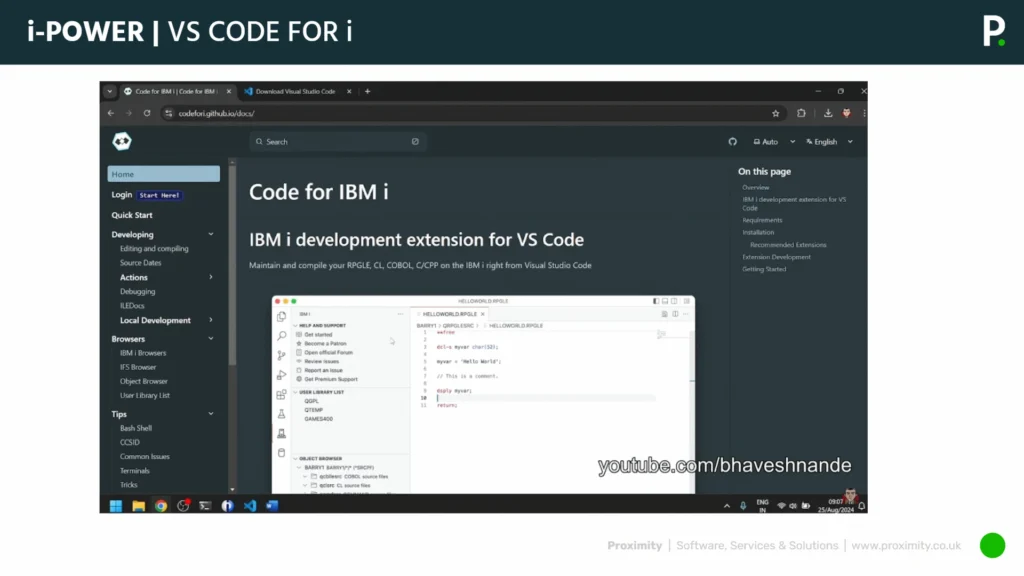Viewport: 1024px width, 576px height.
Task: Open File Explorer from the taskbar
Action: pyautogui.click(x=138, y=505)
